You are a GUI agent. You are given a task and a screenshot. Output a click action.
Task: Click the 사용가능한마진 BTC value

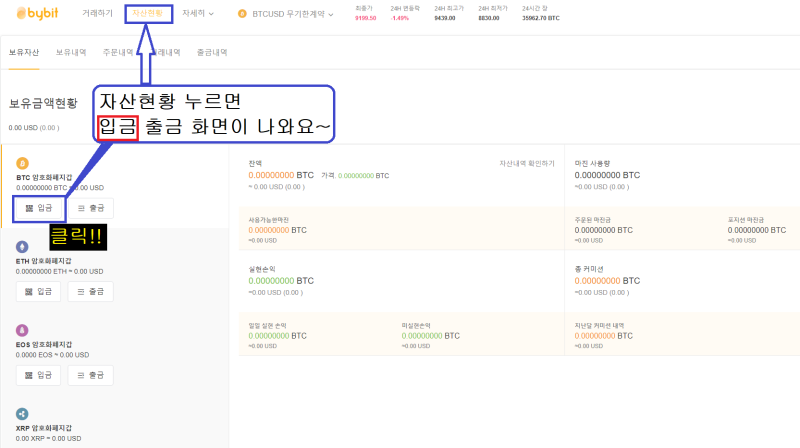[278, 230]
